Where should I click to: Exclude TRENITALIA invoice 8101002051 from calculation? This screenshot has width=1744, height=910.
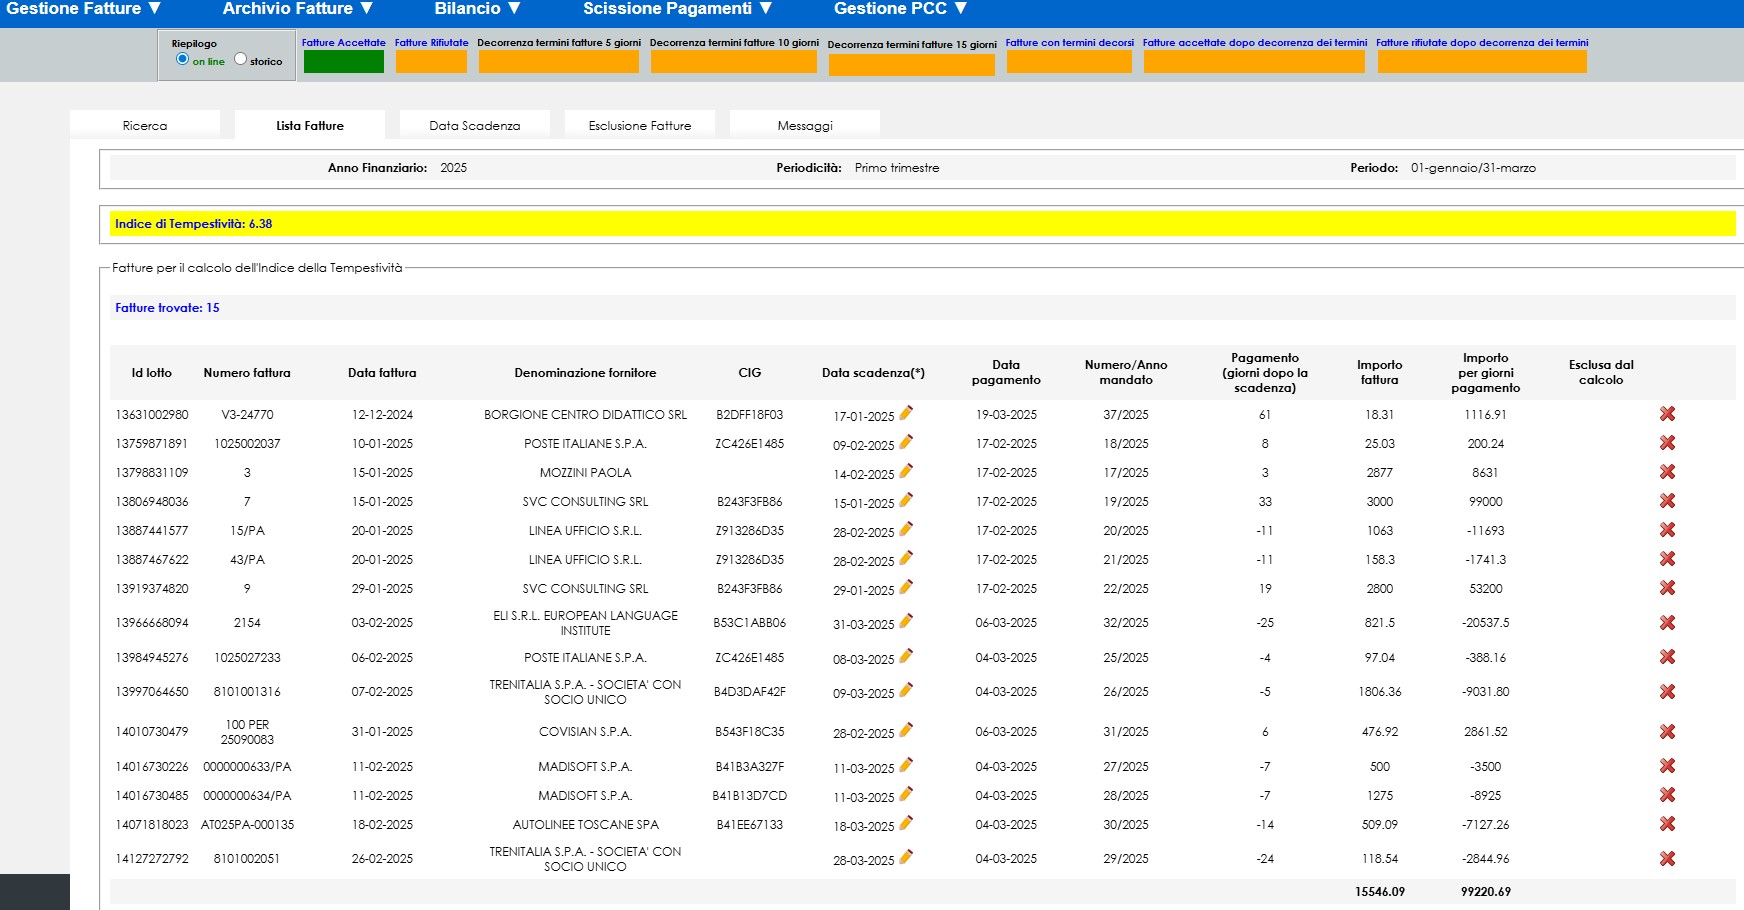[1667, 859]
